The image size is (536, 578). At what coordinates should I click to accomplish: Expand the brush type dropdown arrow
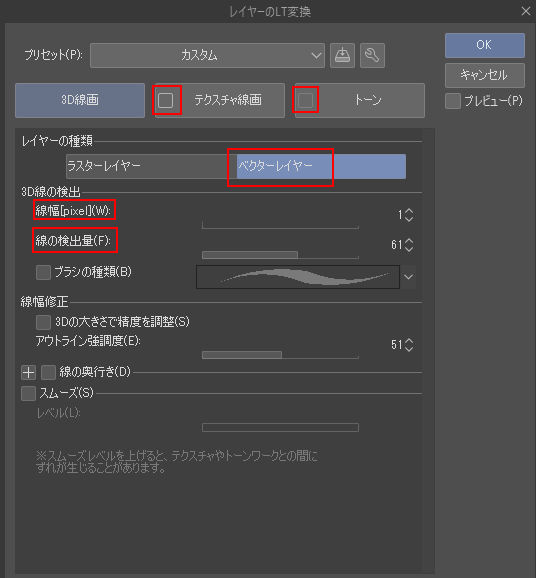pos(408,276)
